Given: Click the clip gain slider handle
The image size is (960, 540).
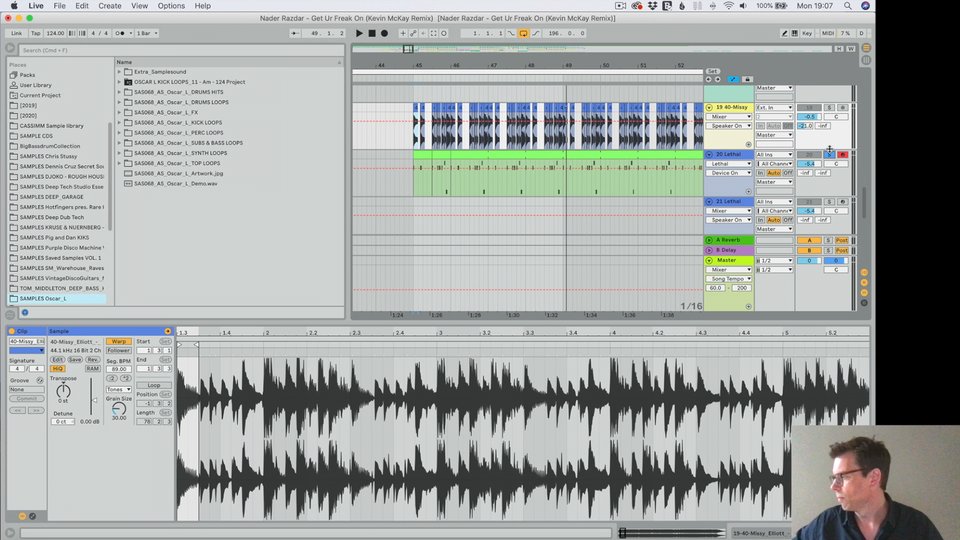Looking at the screenshot, I should click(x=94, y=400).
